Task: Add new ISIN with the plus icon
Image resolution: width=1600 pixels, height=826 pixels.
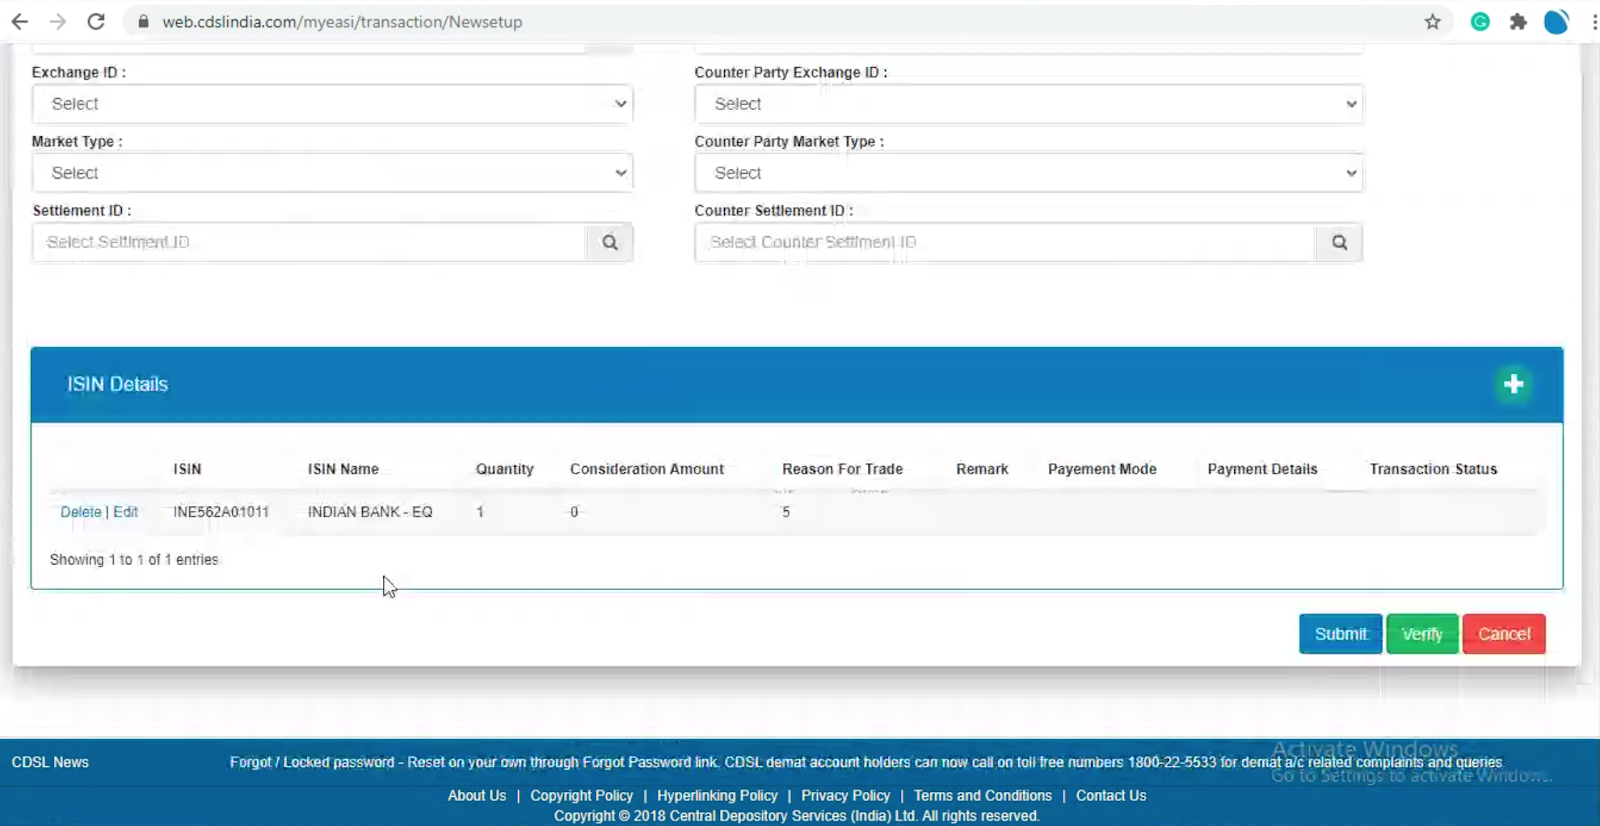Action: click(1513, 384)
